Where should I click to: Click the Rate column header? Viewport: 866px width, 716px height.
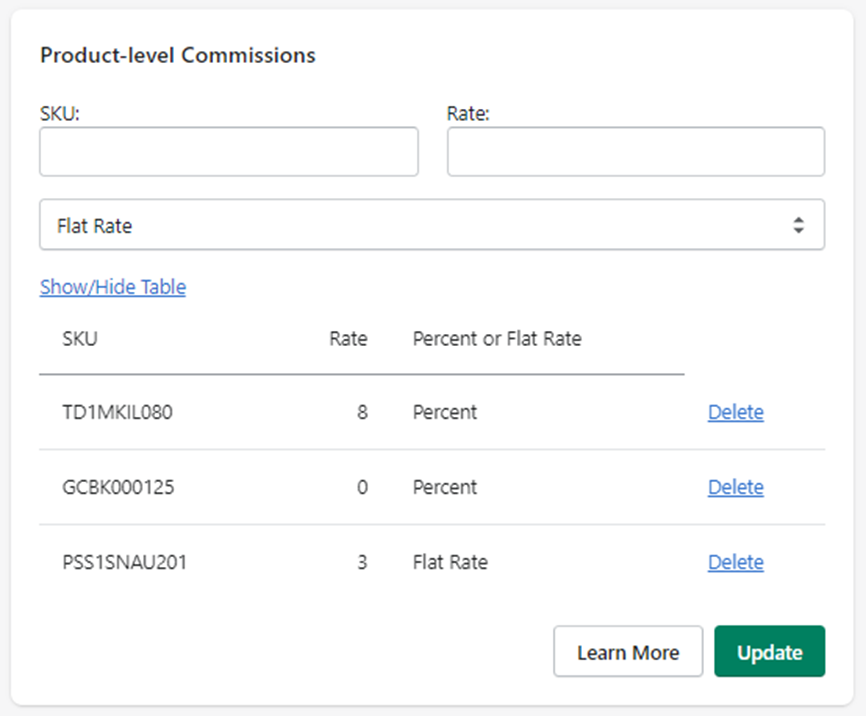[x=348, y=339]
